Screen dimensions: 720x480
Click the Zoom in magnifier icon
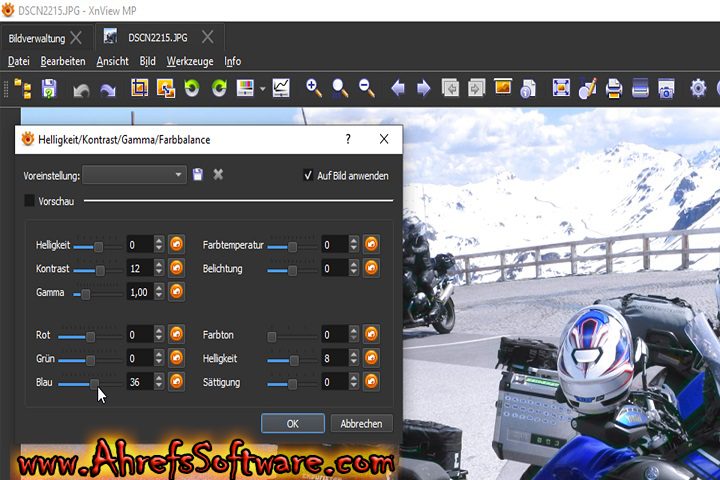point(314,89)
